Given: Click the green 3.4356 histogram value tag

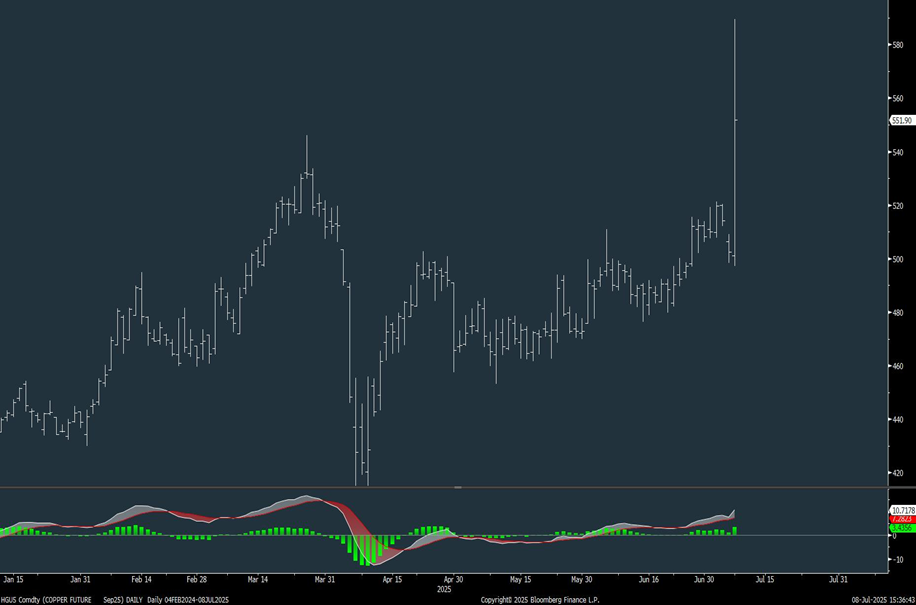Looking at the screenshot, I should click(902, 527).
